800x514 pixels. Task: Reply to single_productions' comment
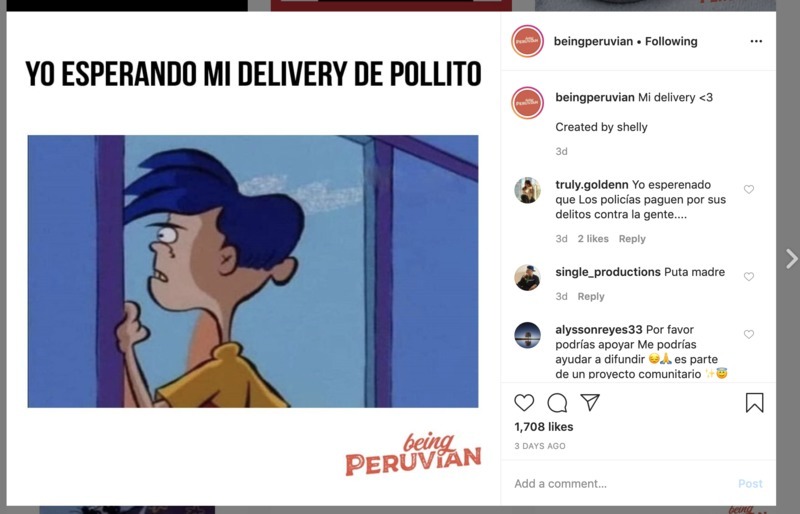coord(591,297)
